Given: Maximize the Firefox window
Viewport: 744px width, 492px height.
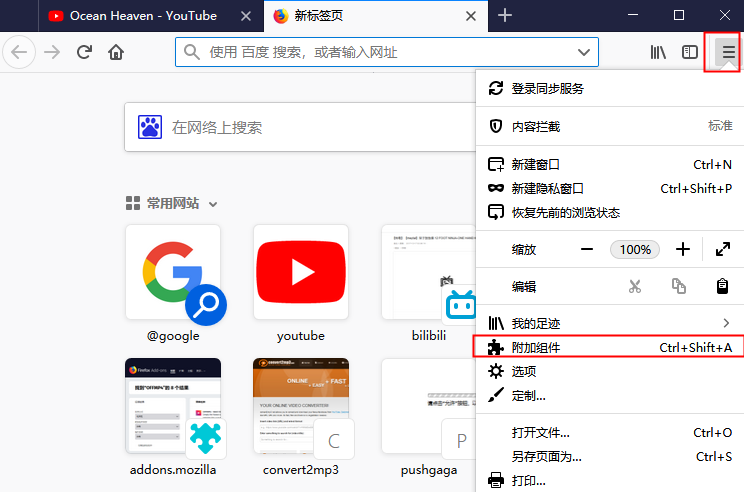Looking at the screenshot, I should 679,15.
